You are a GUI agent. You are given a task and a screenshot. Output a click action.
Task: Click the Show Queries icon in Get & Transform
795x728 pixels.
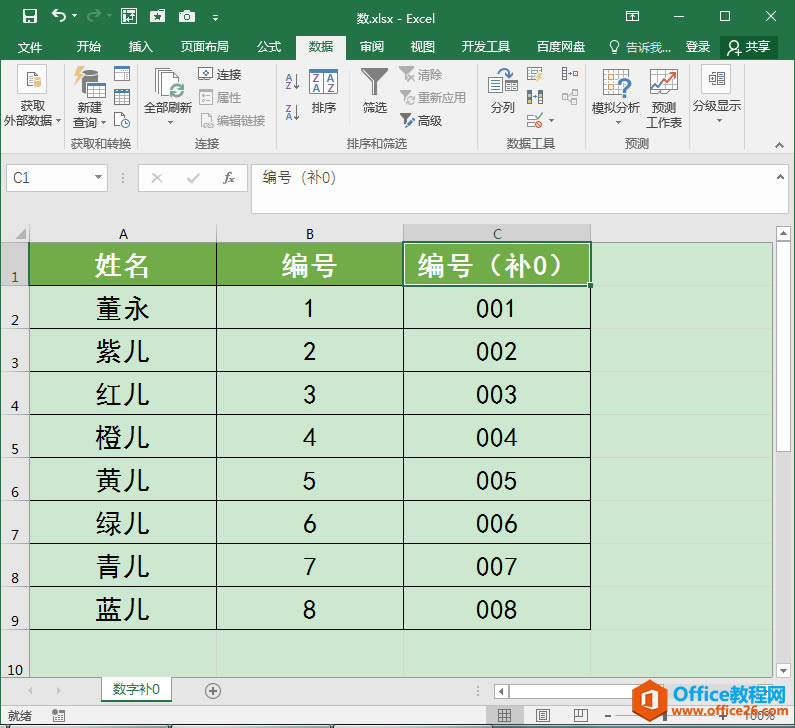point(122,74)
